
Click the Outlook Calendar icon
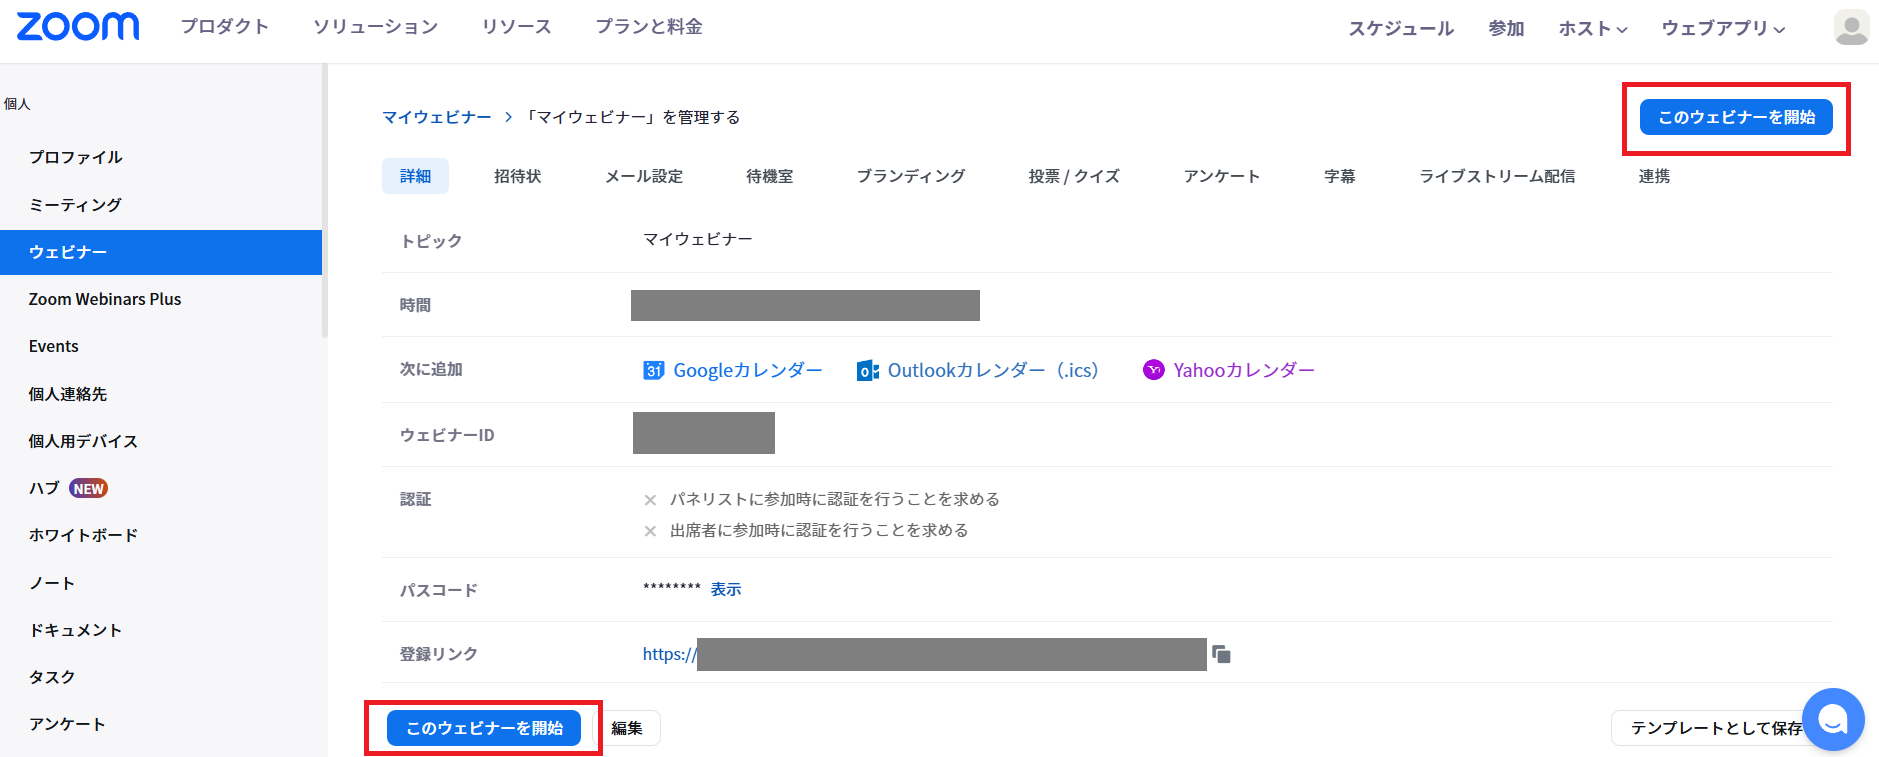point(867,371)
